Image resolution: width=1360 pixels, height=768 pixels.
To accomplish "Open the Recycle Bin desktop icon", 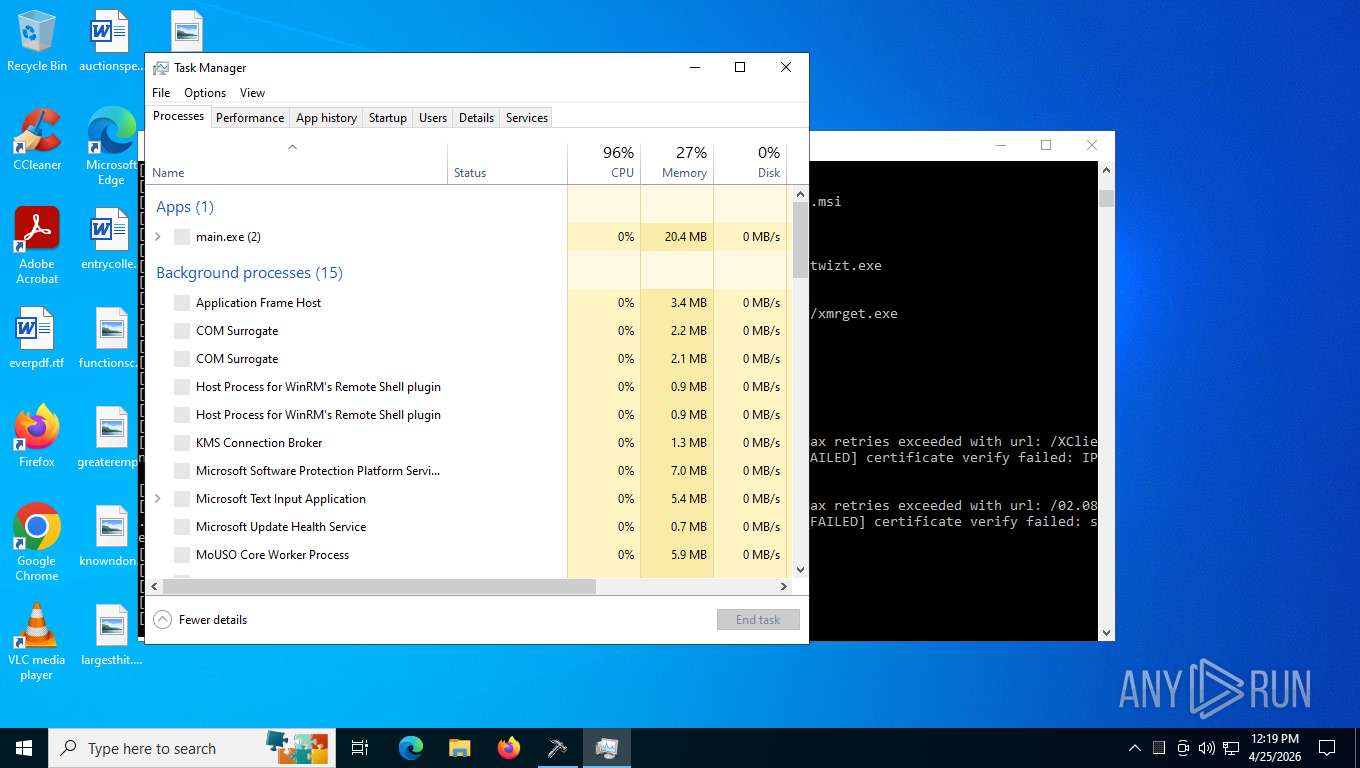I will [x=37, y=41].
